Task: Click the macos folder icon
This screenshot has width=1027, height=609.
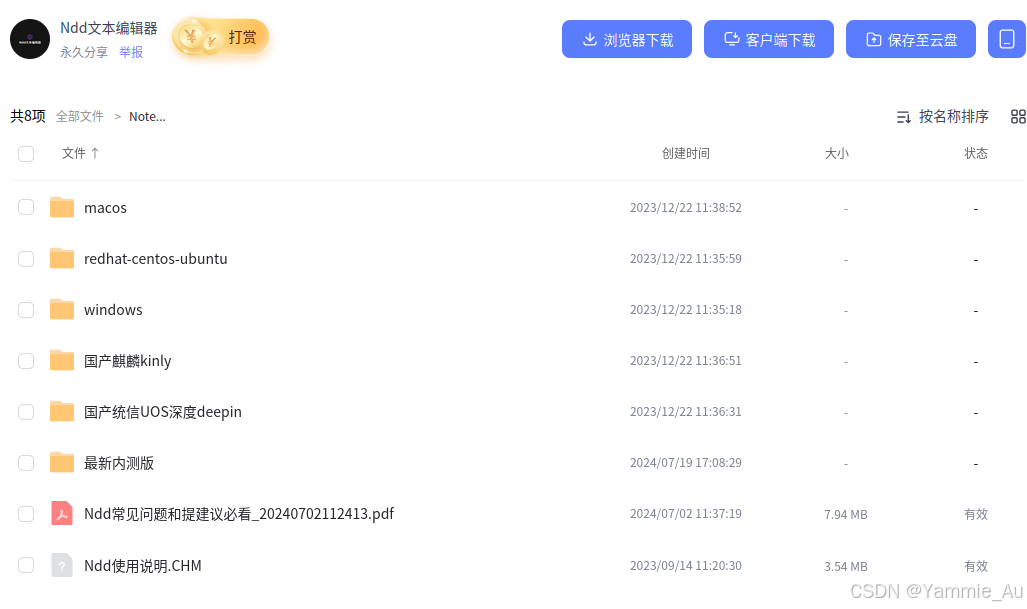Action: (x=61, y=207)
